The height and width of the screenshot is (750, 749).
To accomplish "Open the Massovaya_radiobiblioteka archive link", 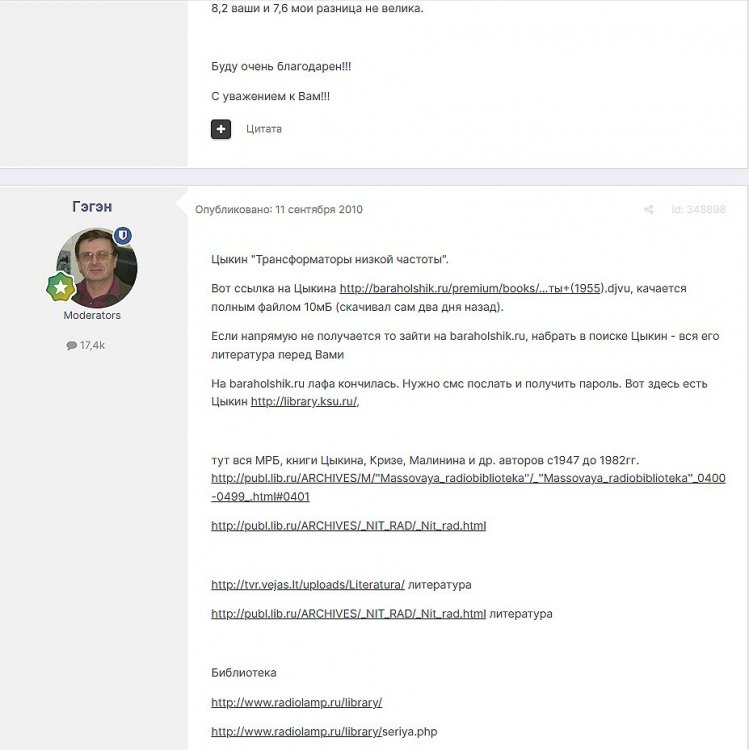I will [x=468, y=487].
